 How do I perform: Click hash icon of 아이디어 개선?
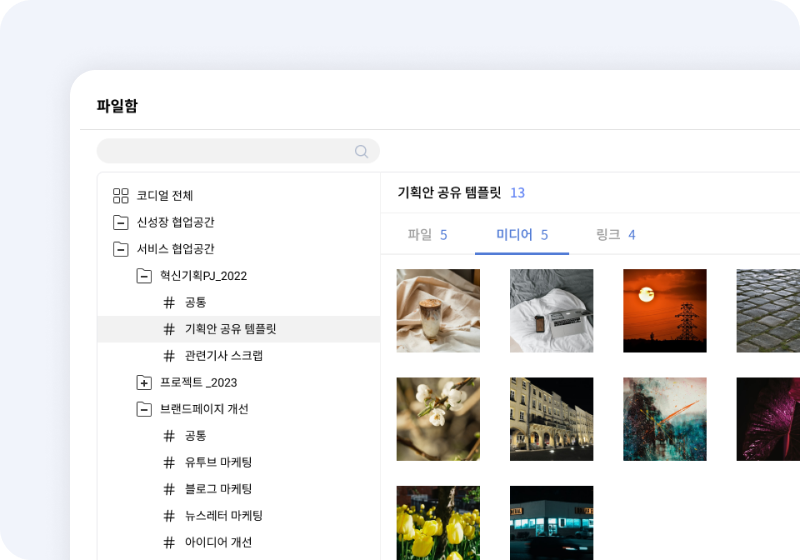[x=169, y=543]
